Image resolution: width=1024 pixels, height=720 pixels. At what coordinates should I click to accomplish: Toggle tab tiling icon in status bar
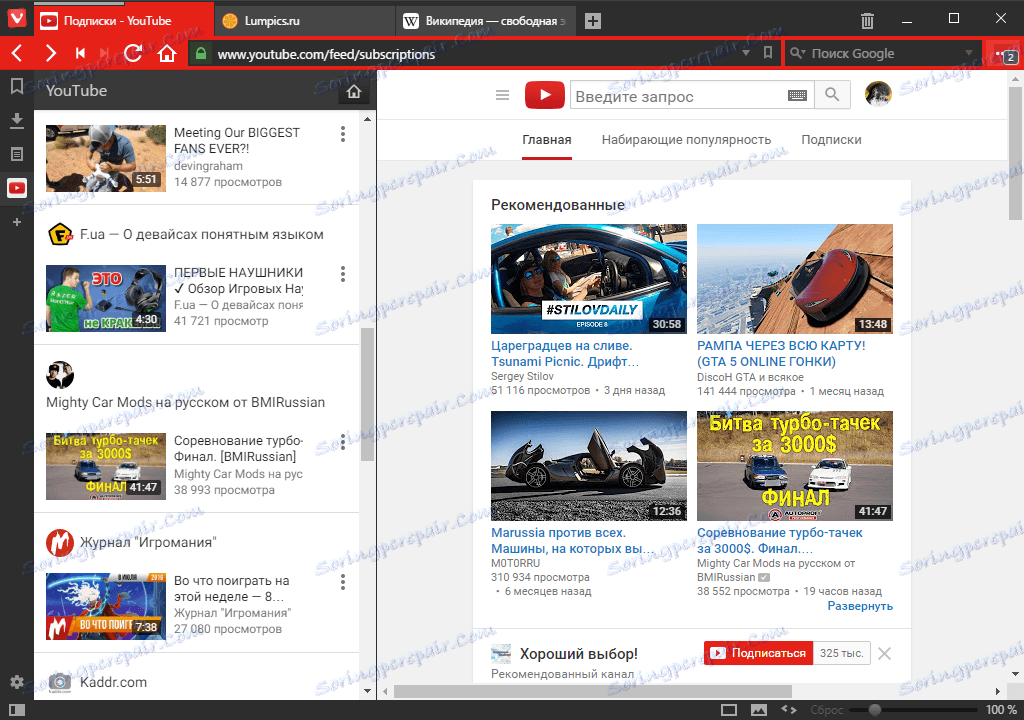pyautogui.click(x=729, y=710)
